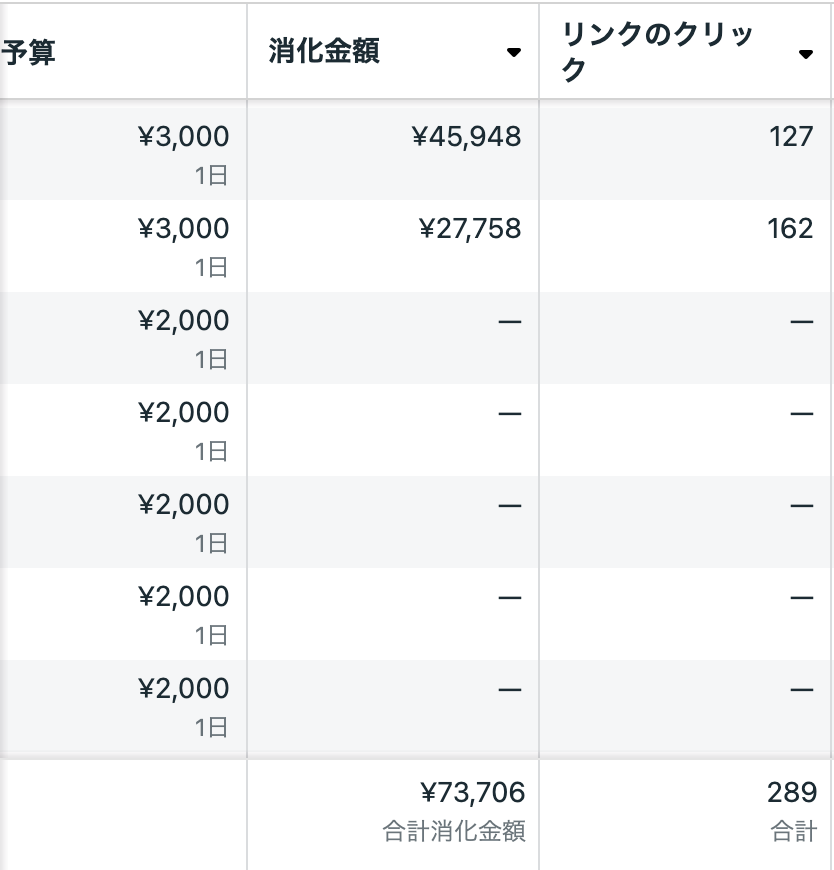Click the 予算 column header
Viewport: 834px width, 870px height.
pos(30,52)
